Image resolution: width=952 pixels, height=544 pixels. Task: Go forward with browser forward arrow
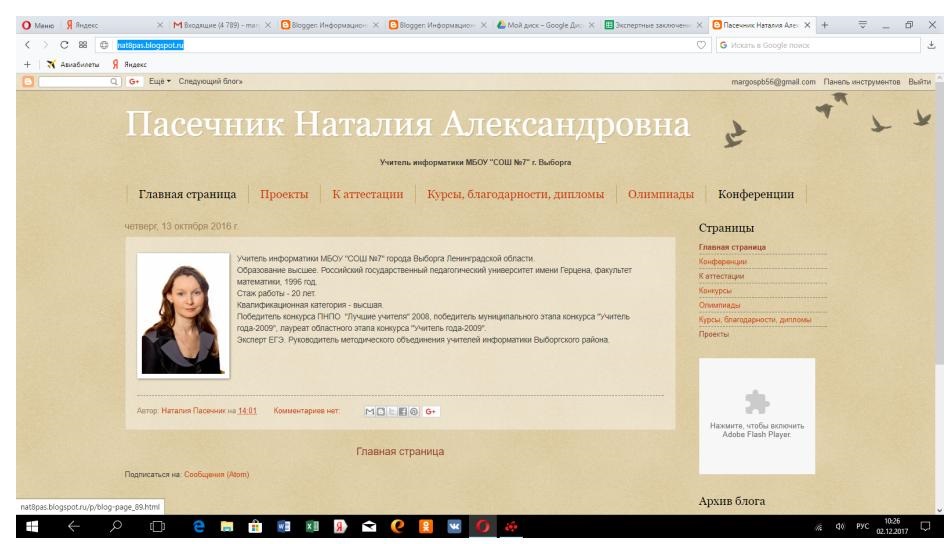click(x=45, y=45)
